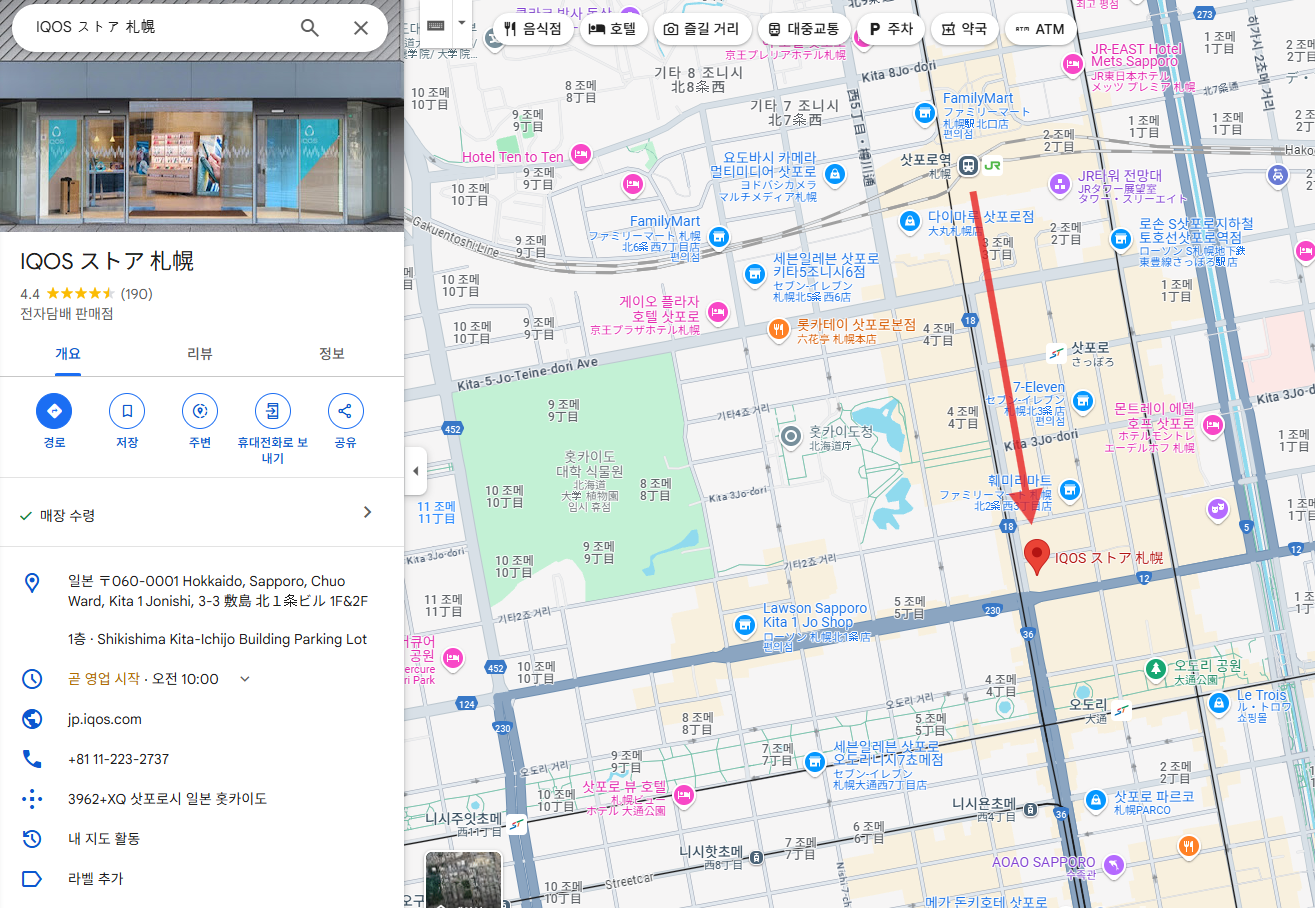Viewport: 1315px width, 908px height.
Task: Click the 삿포로 뷰 호텔 marker
Action: point(684,796)
